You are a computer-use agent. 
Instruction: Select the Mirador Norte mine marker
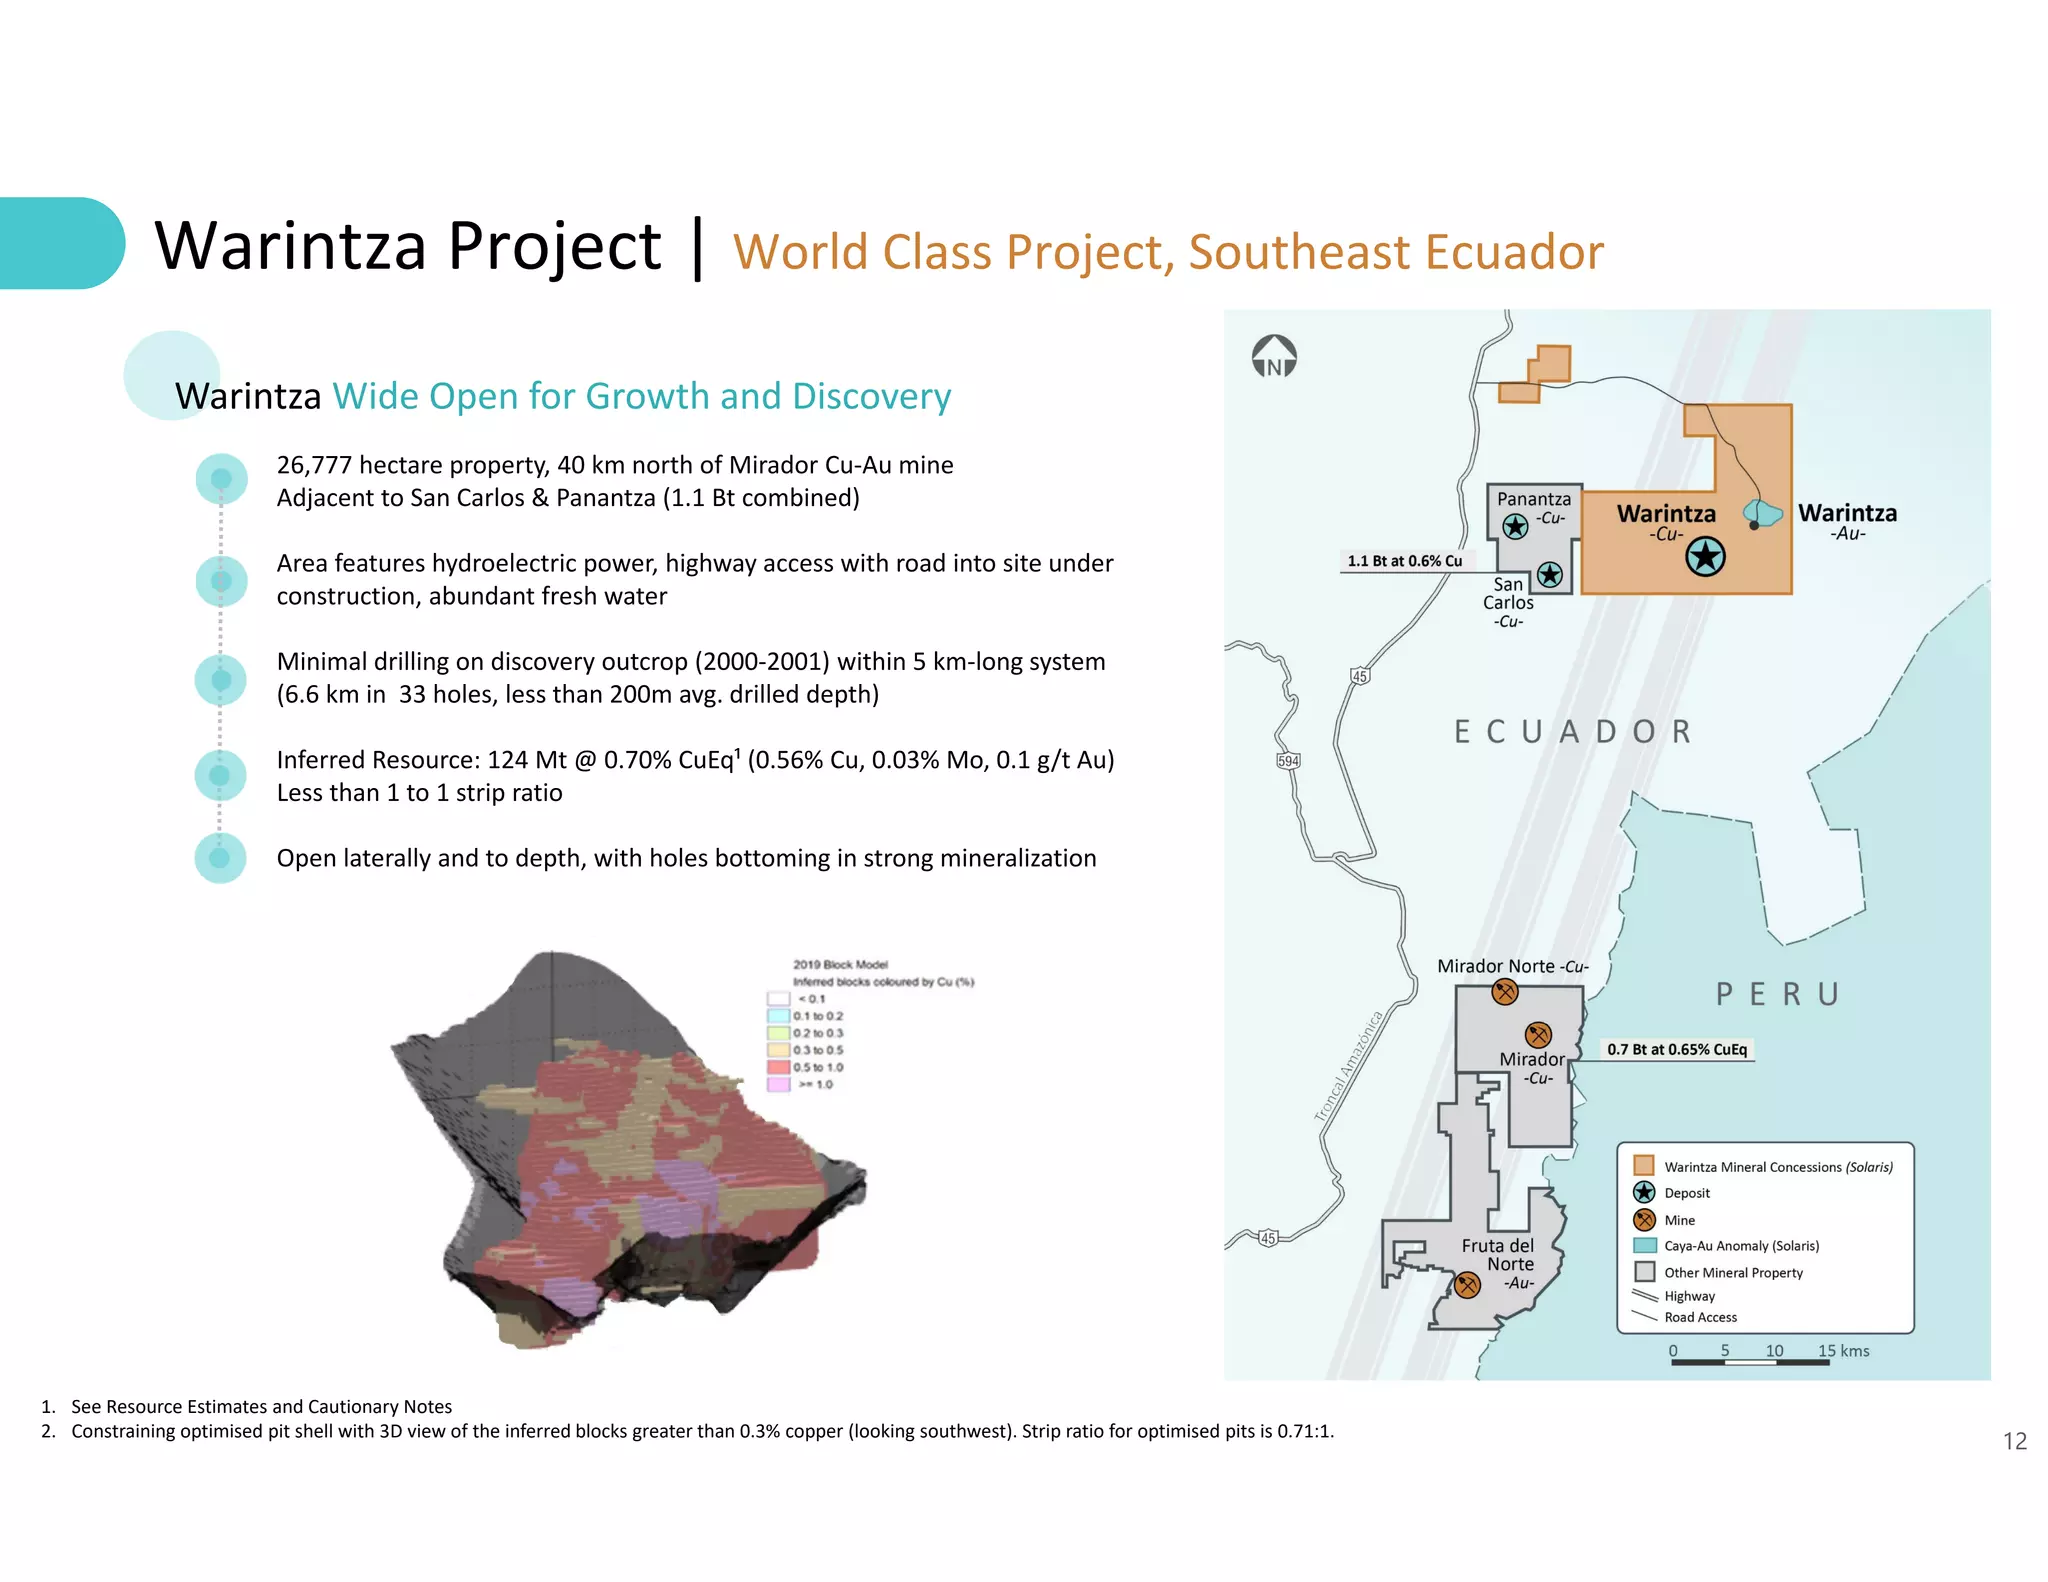click(1505, 992)
